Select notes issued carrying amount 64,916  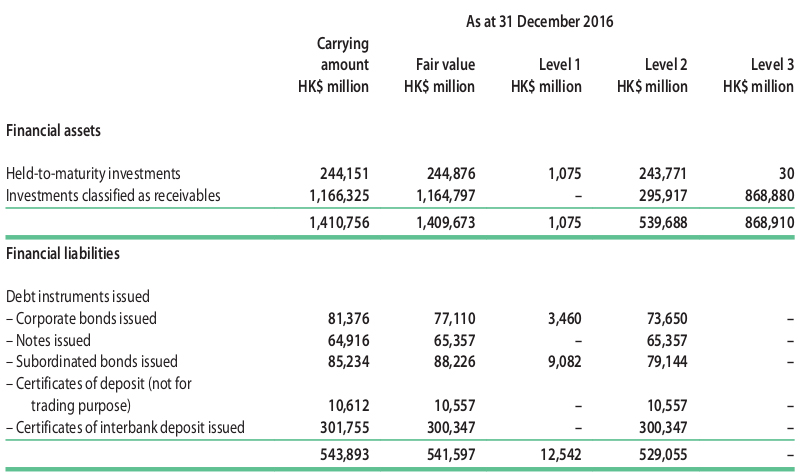coord(348,341)
